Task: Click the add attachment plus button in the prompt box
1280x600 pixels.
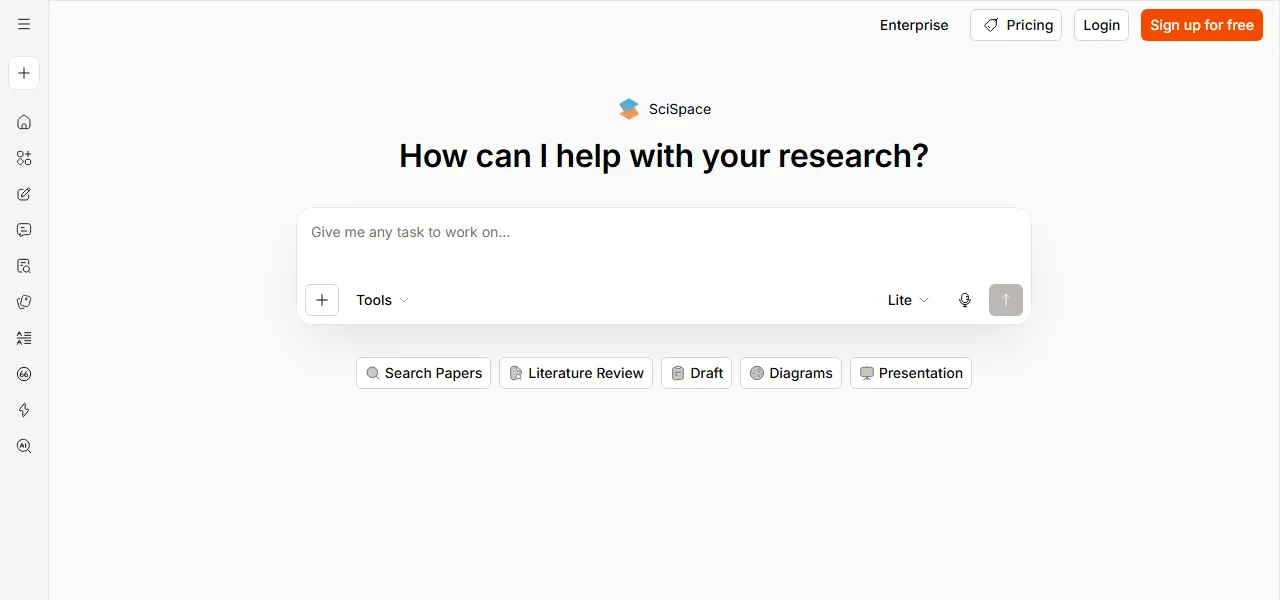Action: (322, 300)
